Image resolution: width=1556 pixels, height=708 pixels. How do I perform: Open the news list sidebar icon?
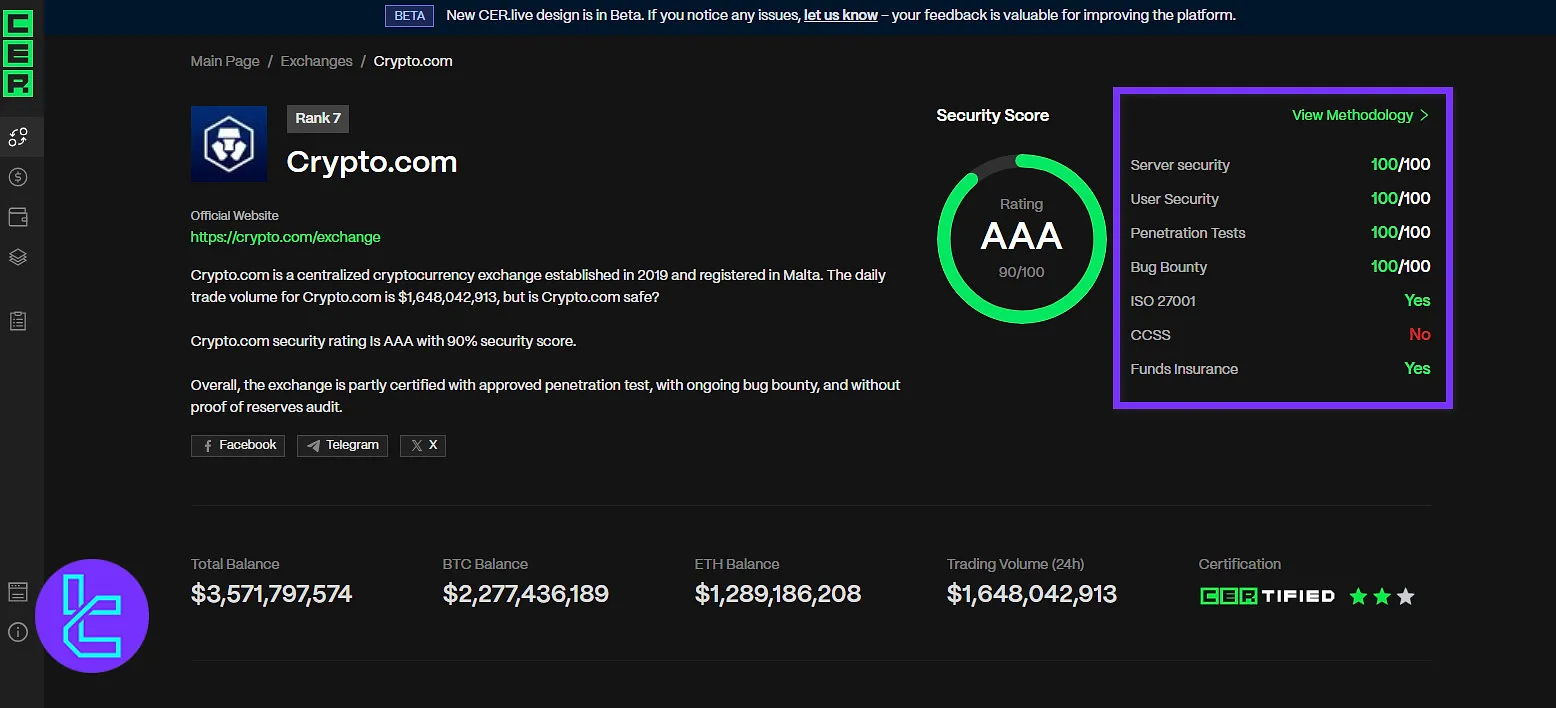tap(18, 591)
